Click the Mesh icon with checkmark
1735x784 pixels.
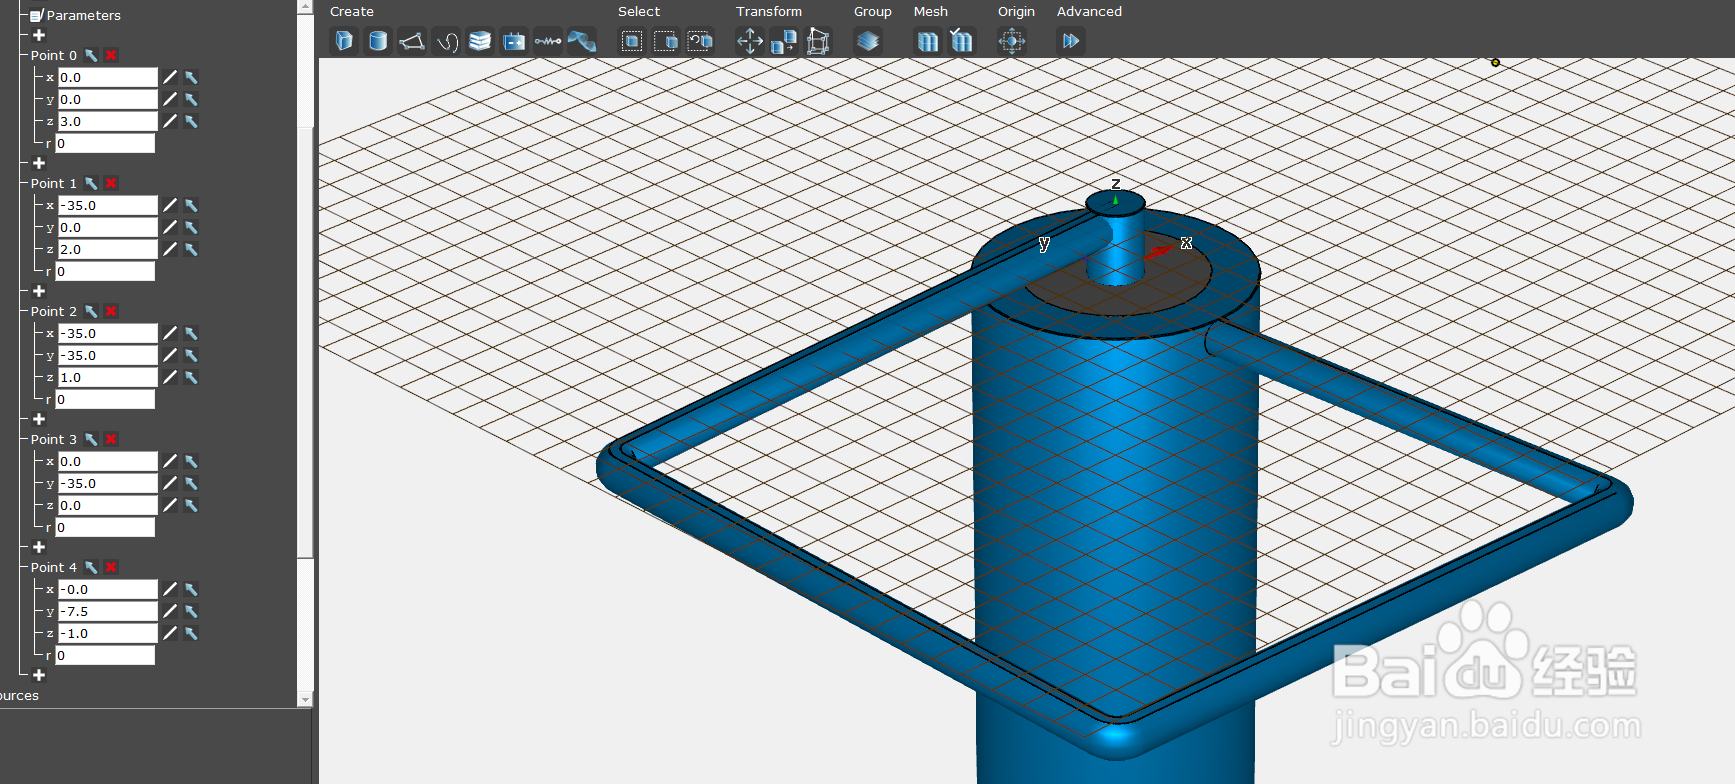[962, 41]
